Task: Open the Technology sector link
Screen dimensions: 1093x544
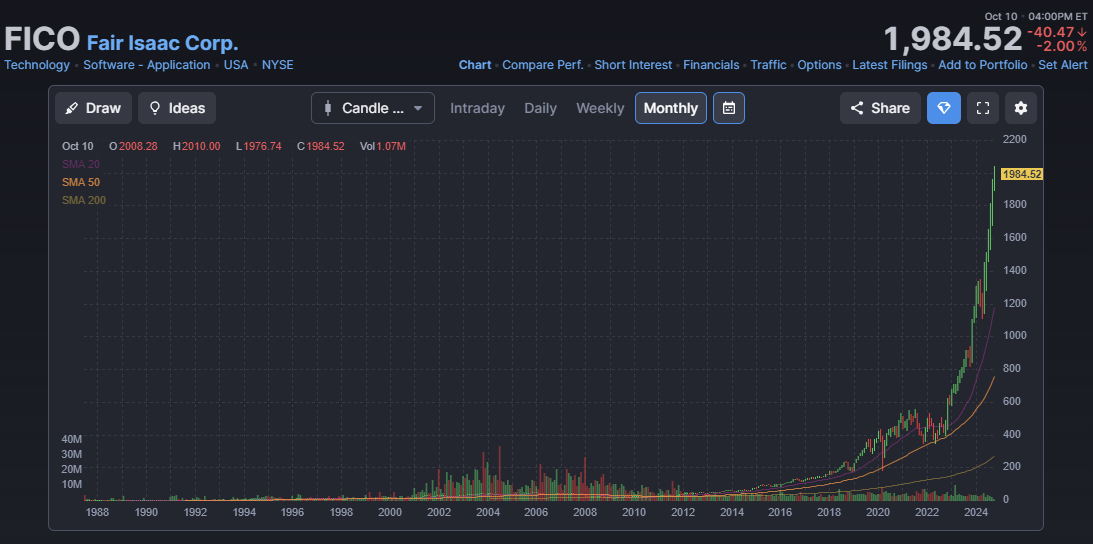Action: [37, 65]
